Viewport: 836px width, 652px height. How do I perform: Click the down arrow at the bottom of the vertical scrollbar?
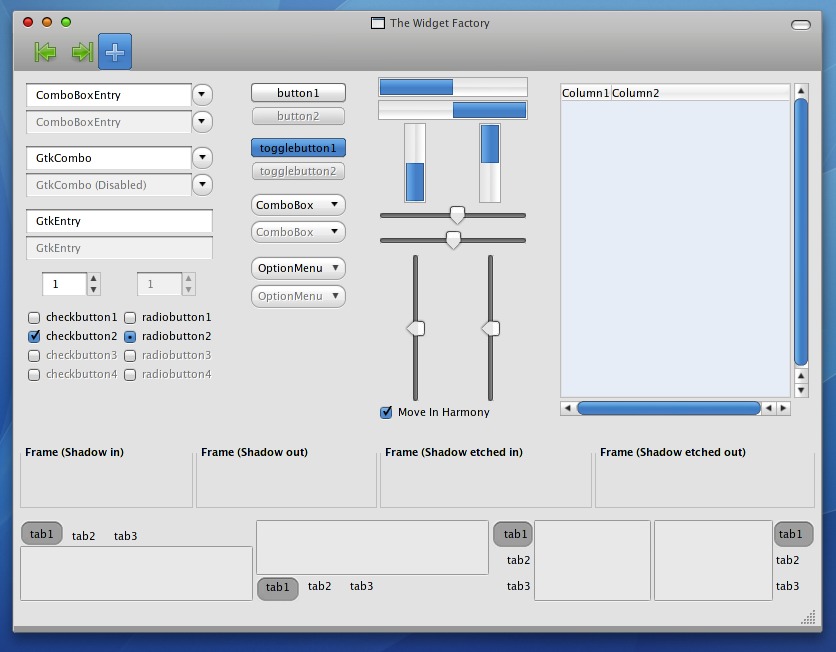(801, 390)
